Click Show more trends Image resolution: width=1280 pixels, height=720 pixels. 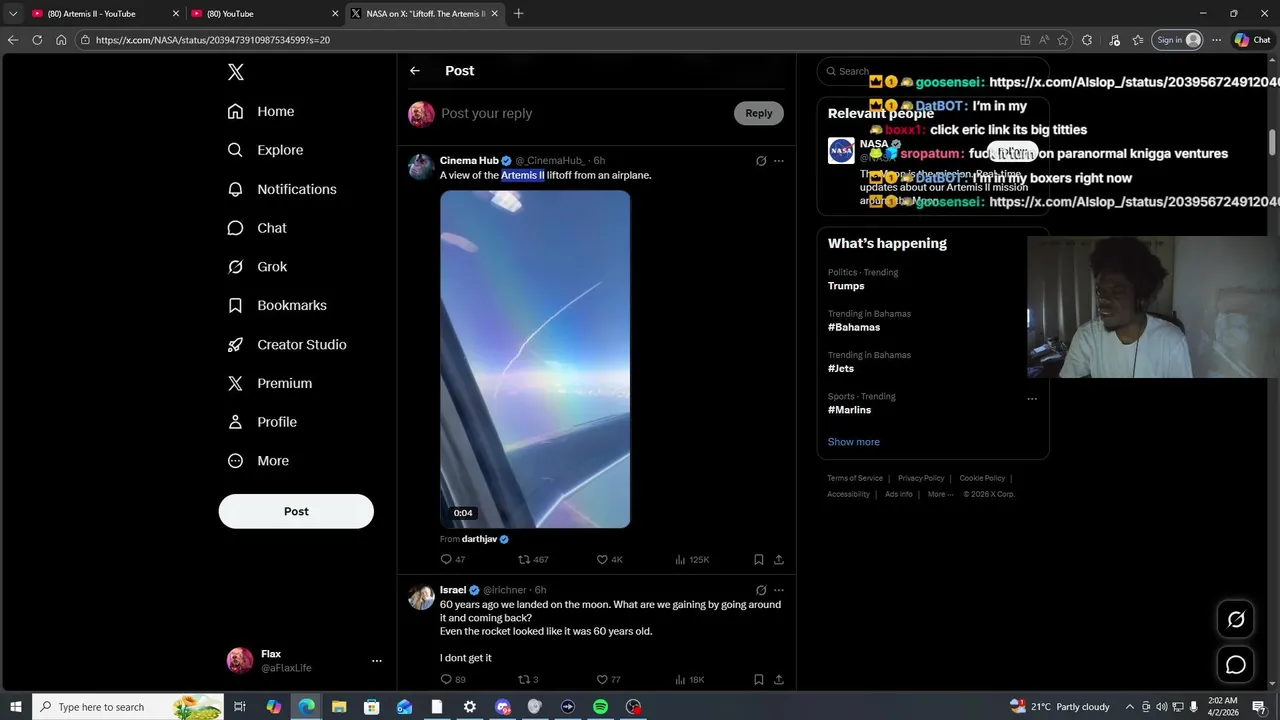[854, 442]
